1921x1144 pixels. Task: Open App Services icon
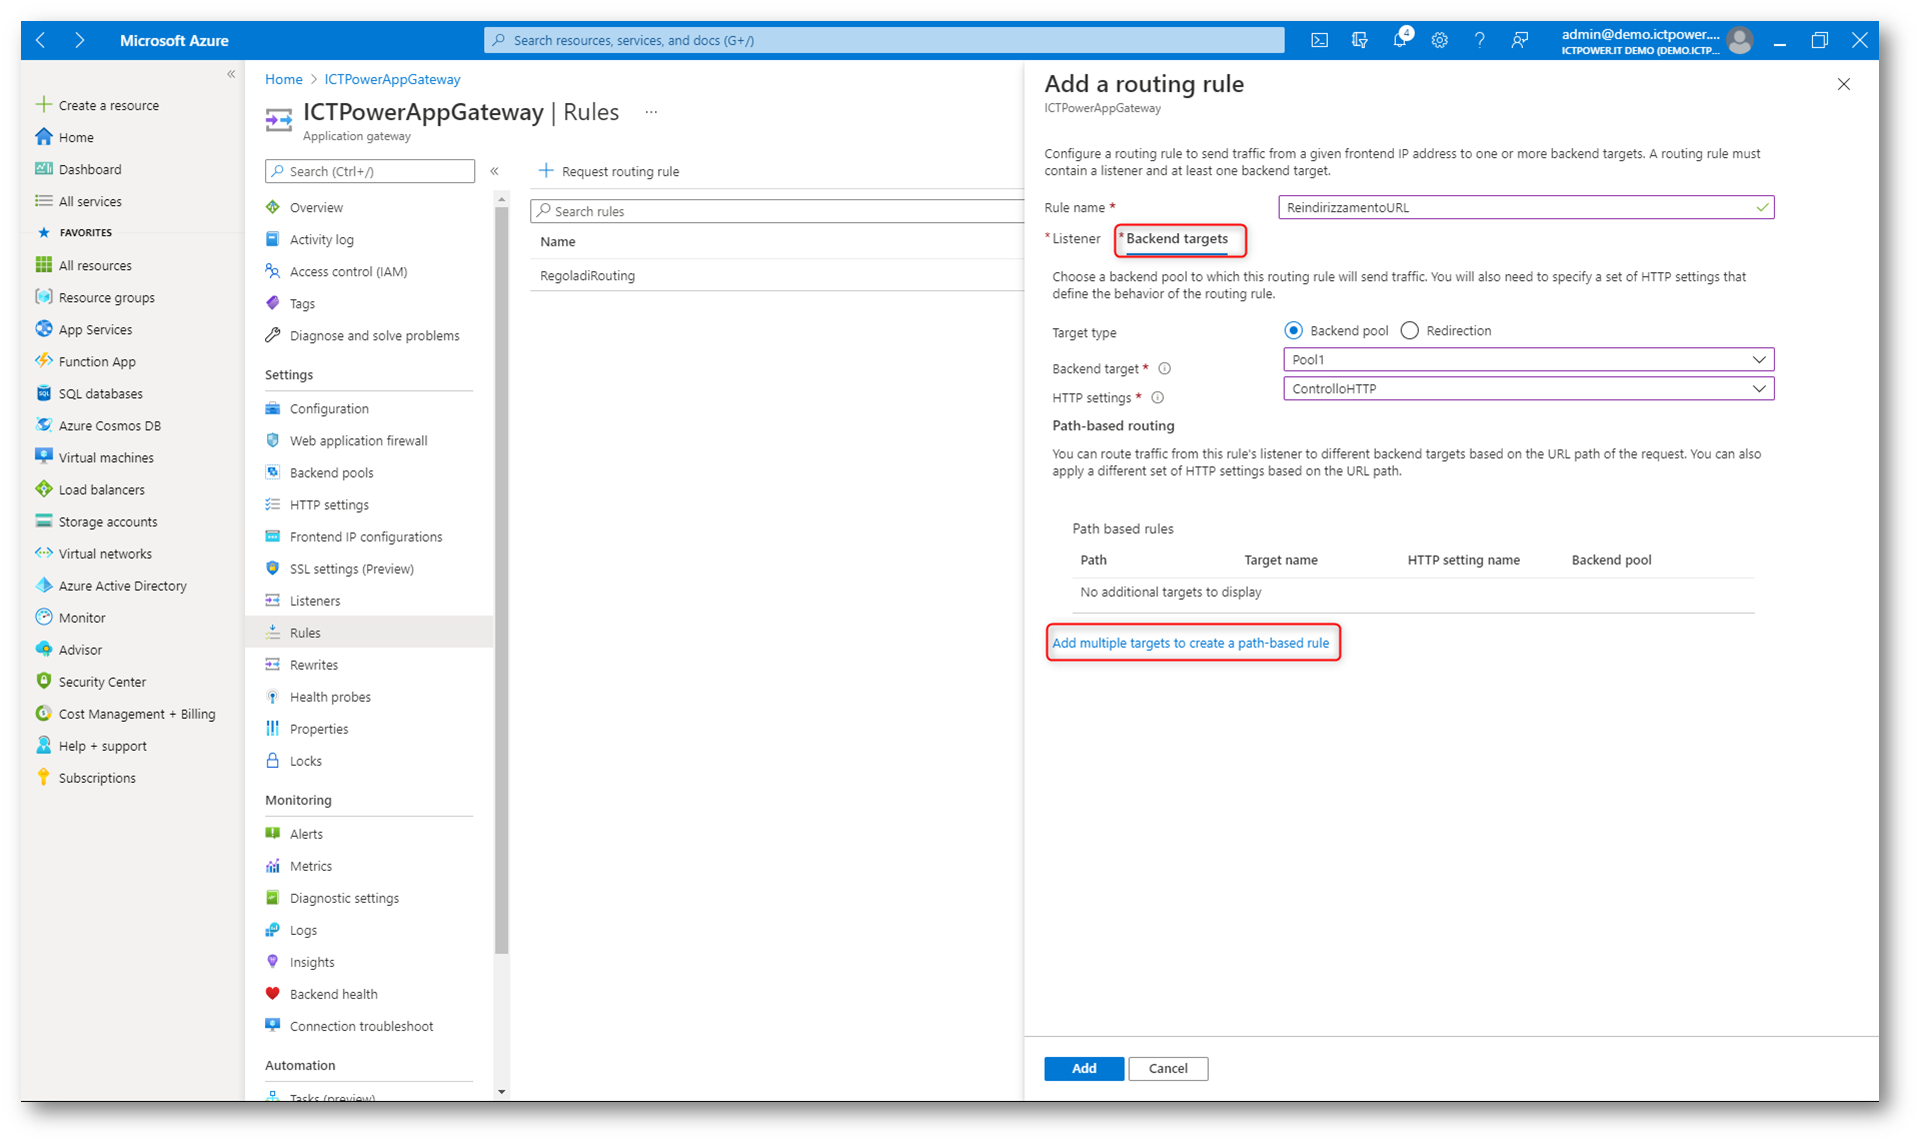pyautogui.click(x=43, y=329)
